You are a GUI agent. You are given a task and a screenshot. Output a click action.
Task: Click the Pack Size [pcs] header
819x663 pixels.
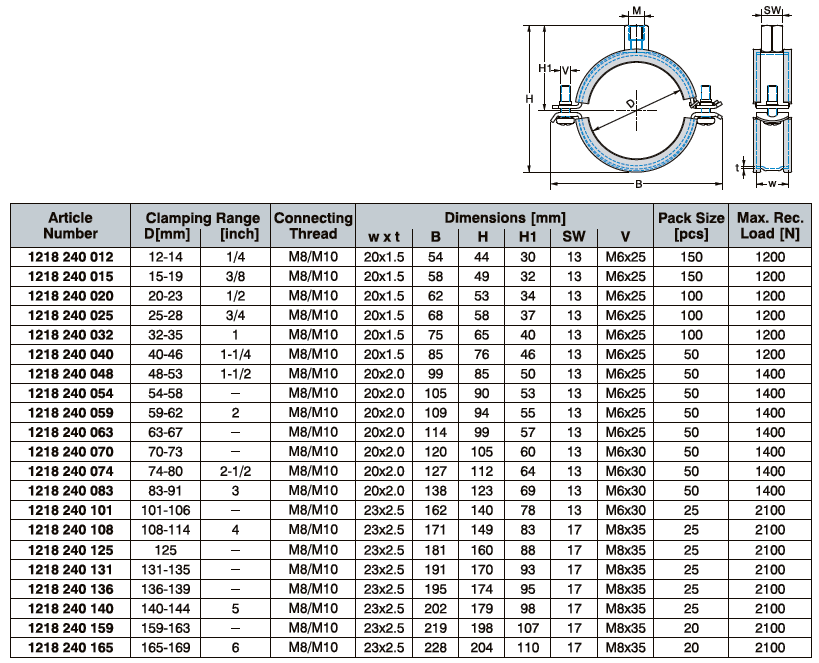[x=690, y=225]
